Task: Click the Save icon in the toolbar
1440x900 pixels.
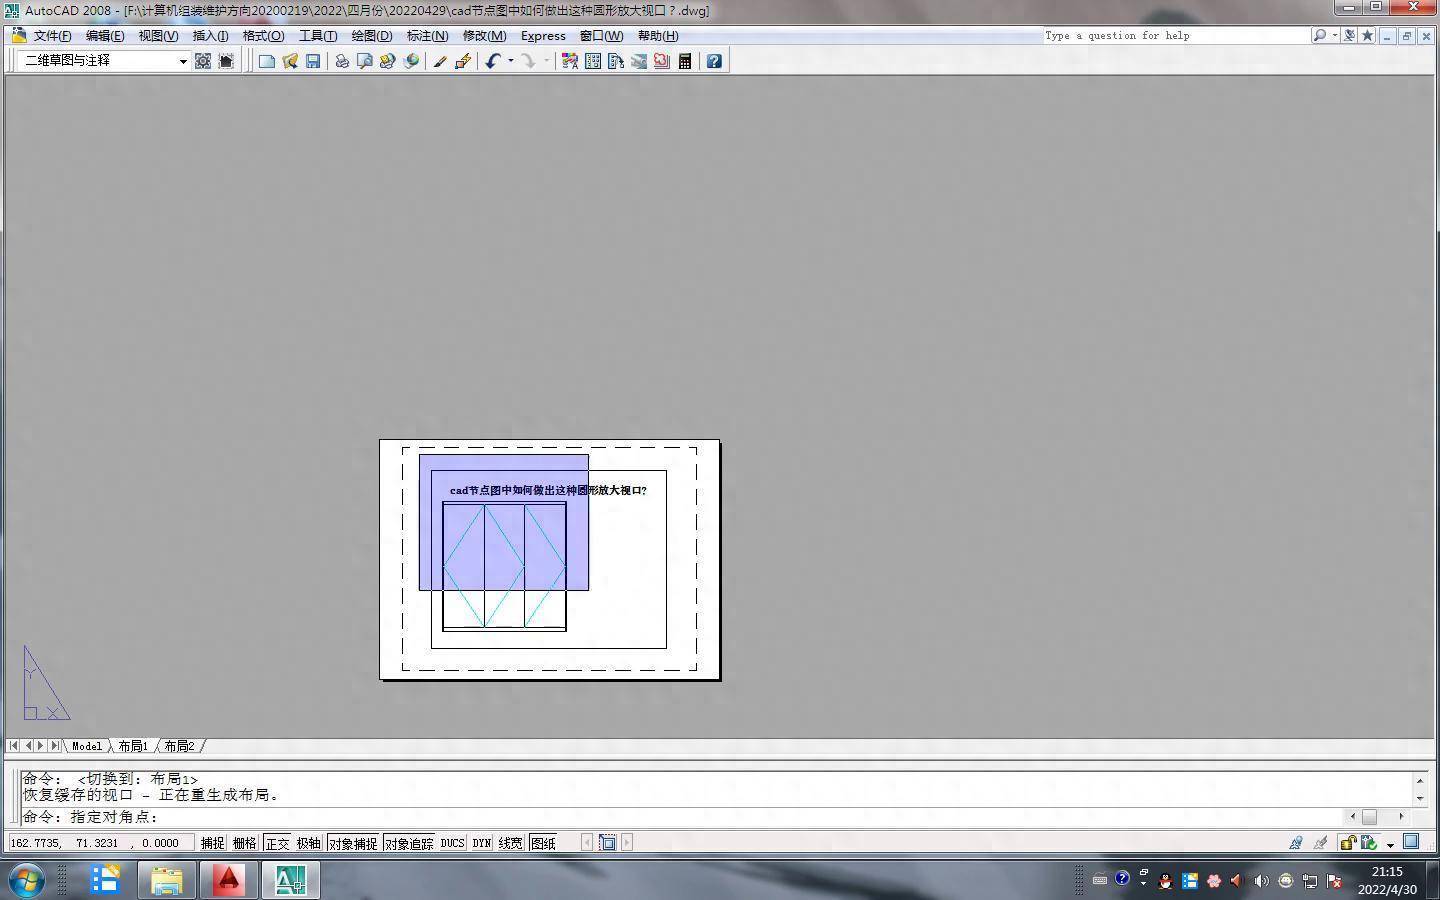Action: click(x=313, y=61)
